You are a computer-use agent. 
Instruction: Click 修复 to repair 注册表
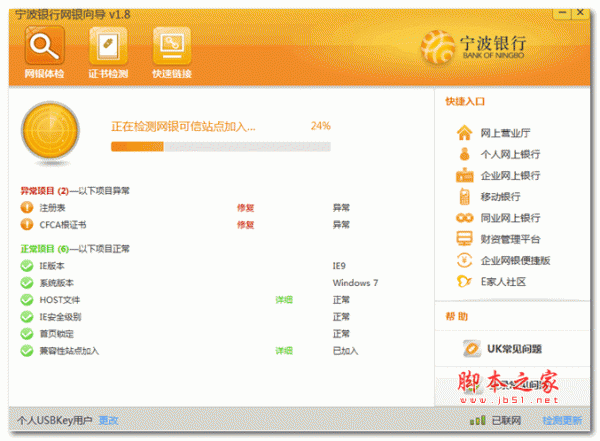coord(245,208)
